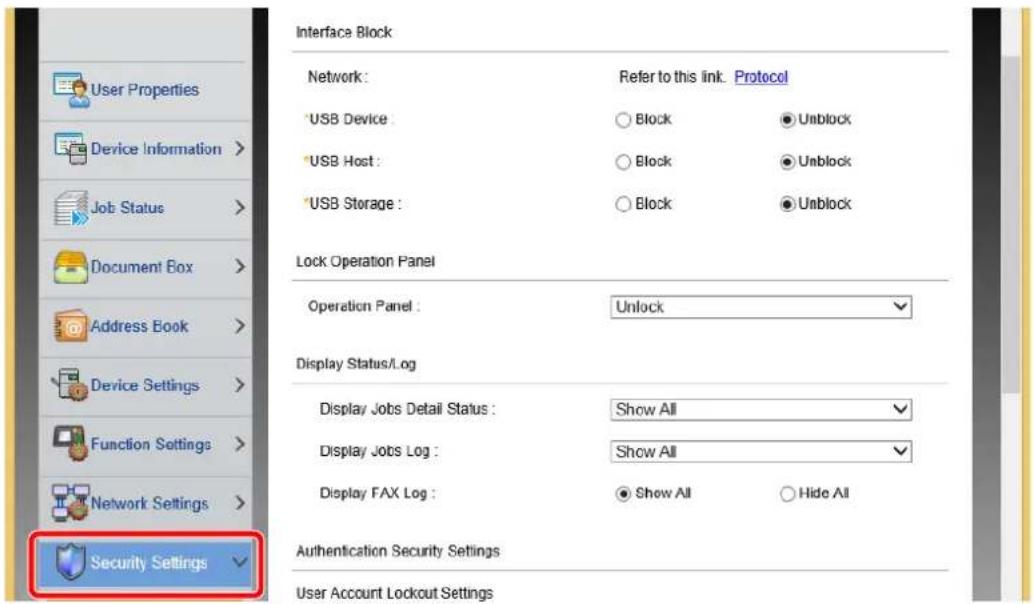
Task: Click the Interface Block heading
Action: [x=344, y=32]
